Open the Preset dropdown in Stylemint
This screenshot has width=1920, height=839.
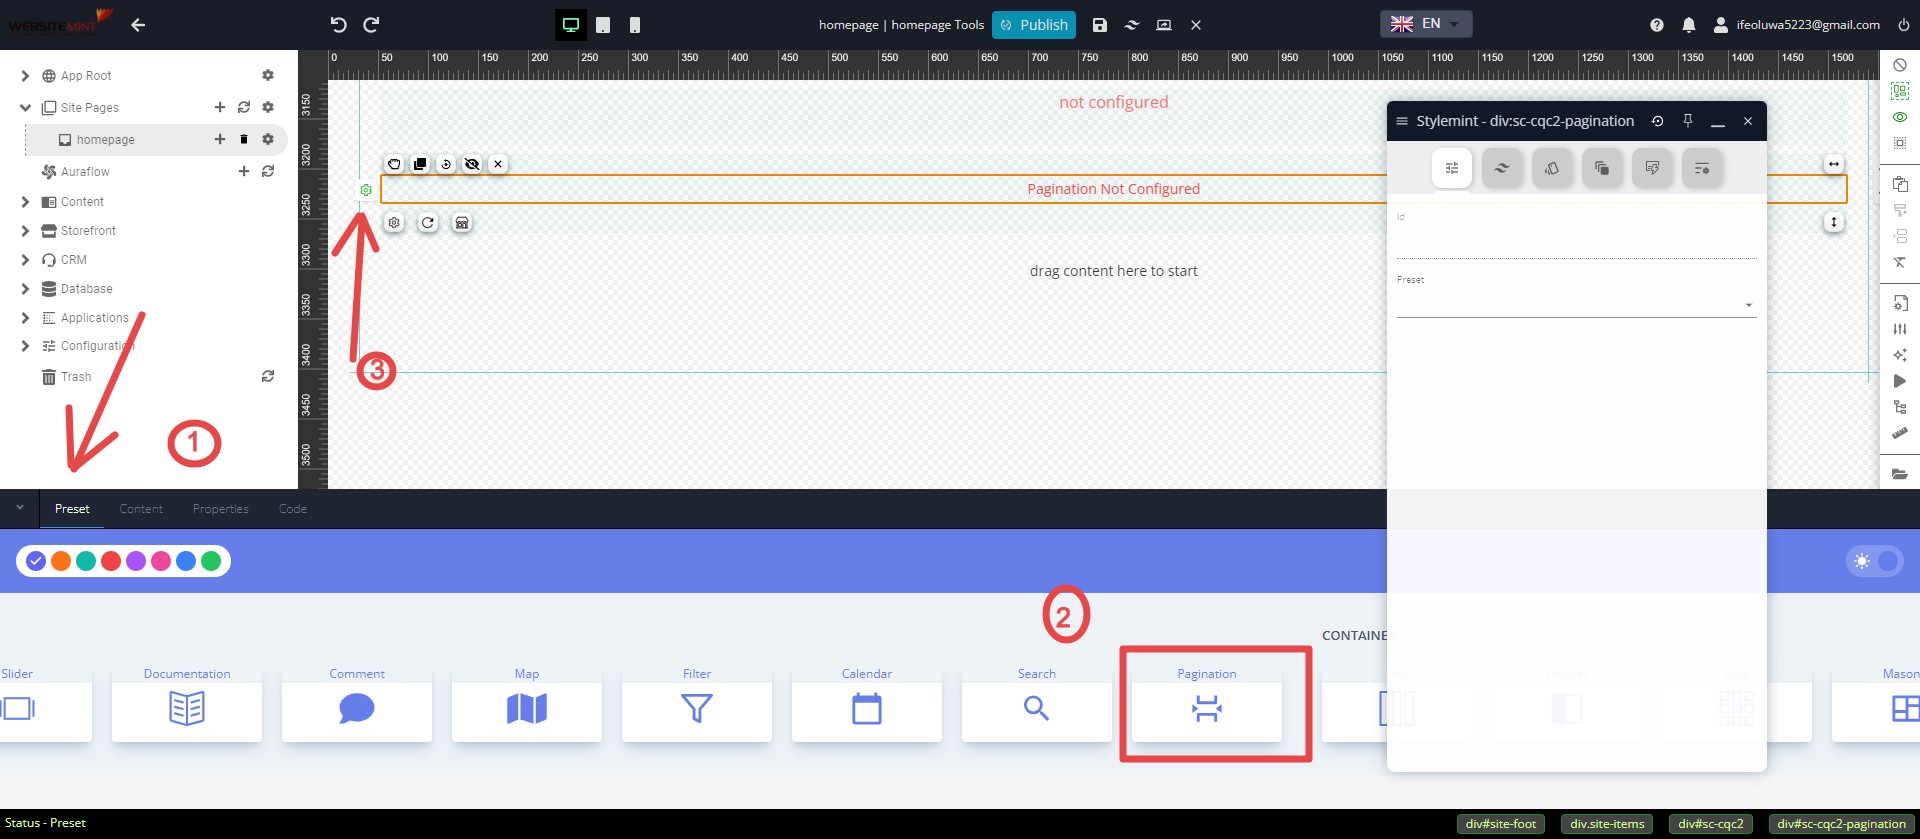point(1575,305)
